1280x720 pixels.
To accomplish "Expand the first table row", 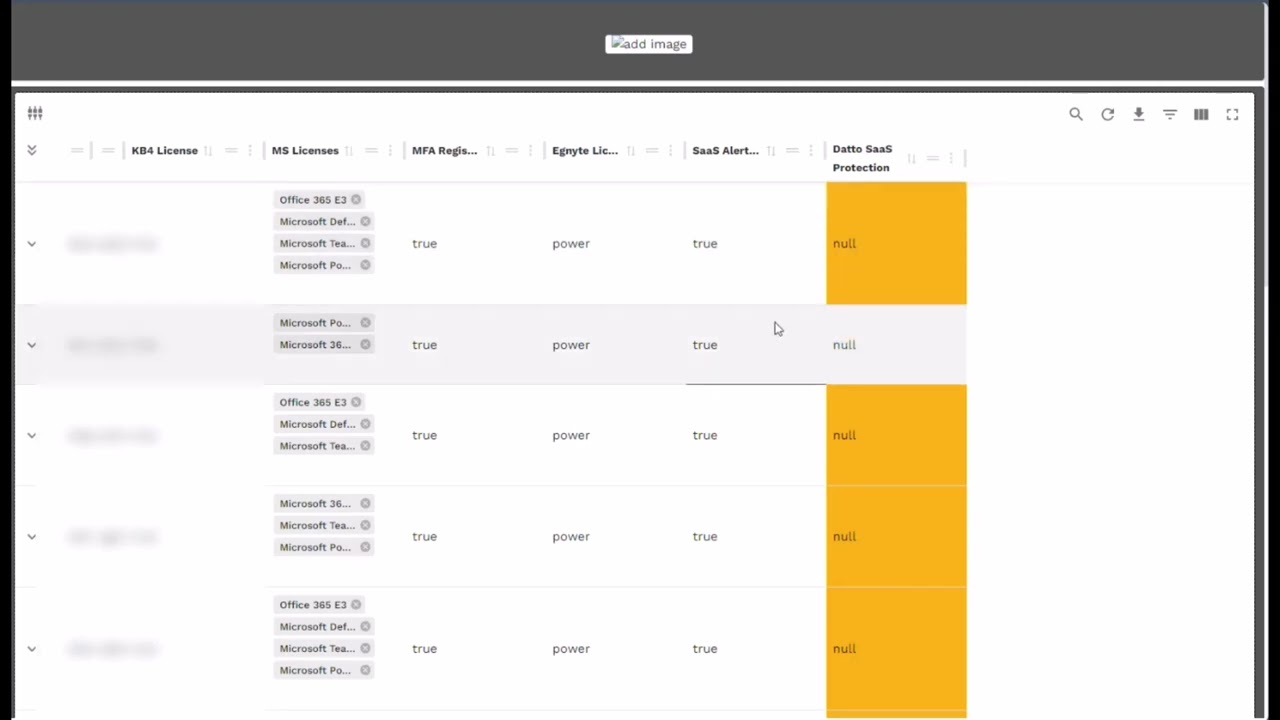I will [32, 244].
